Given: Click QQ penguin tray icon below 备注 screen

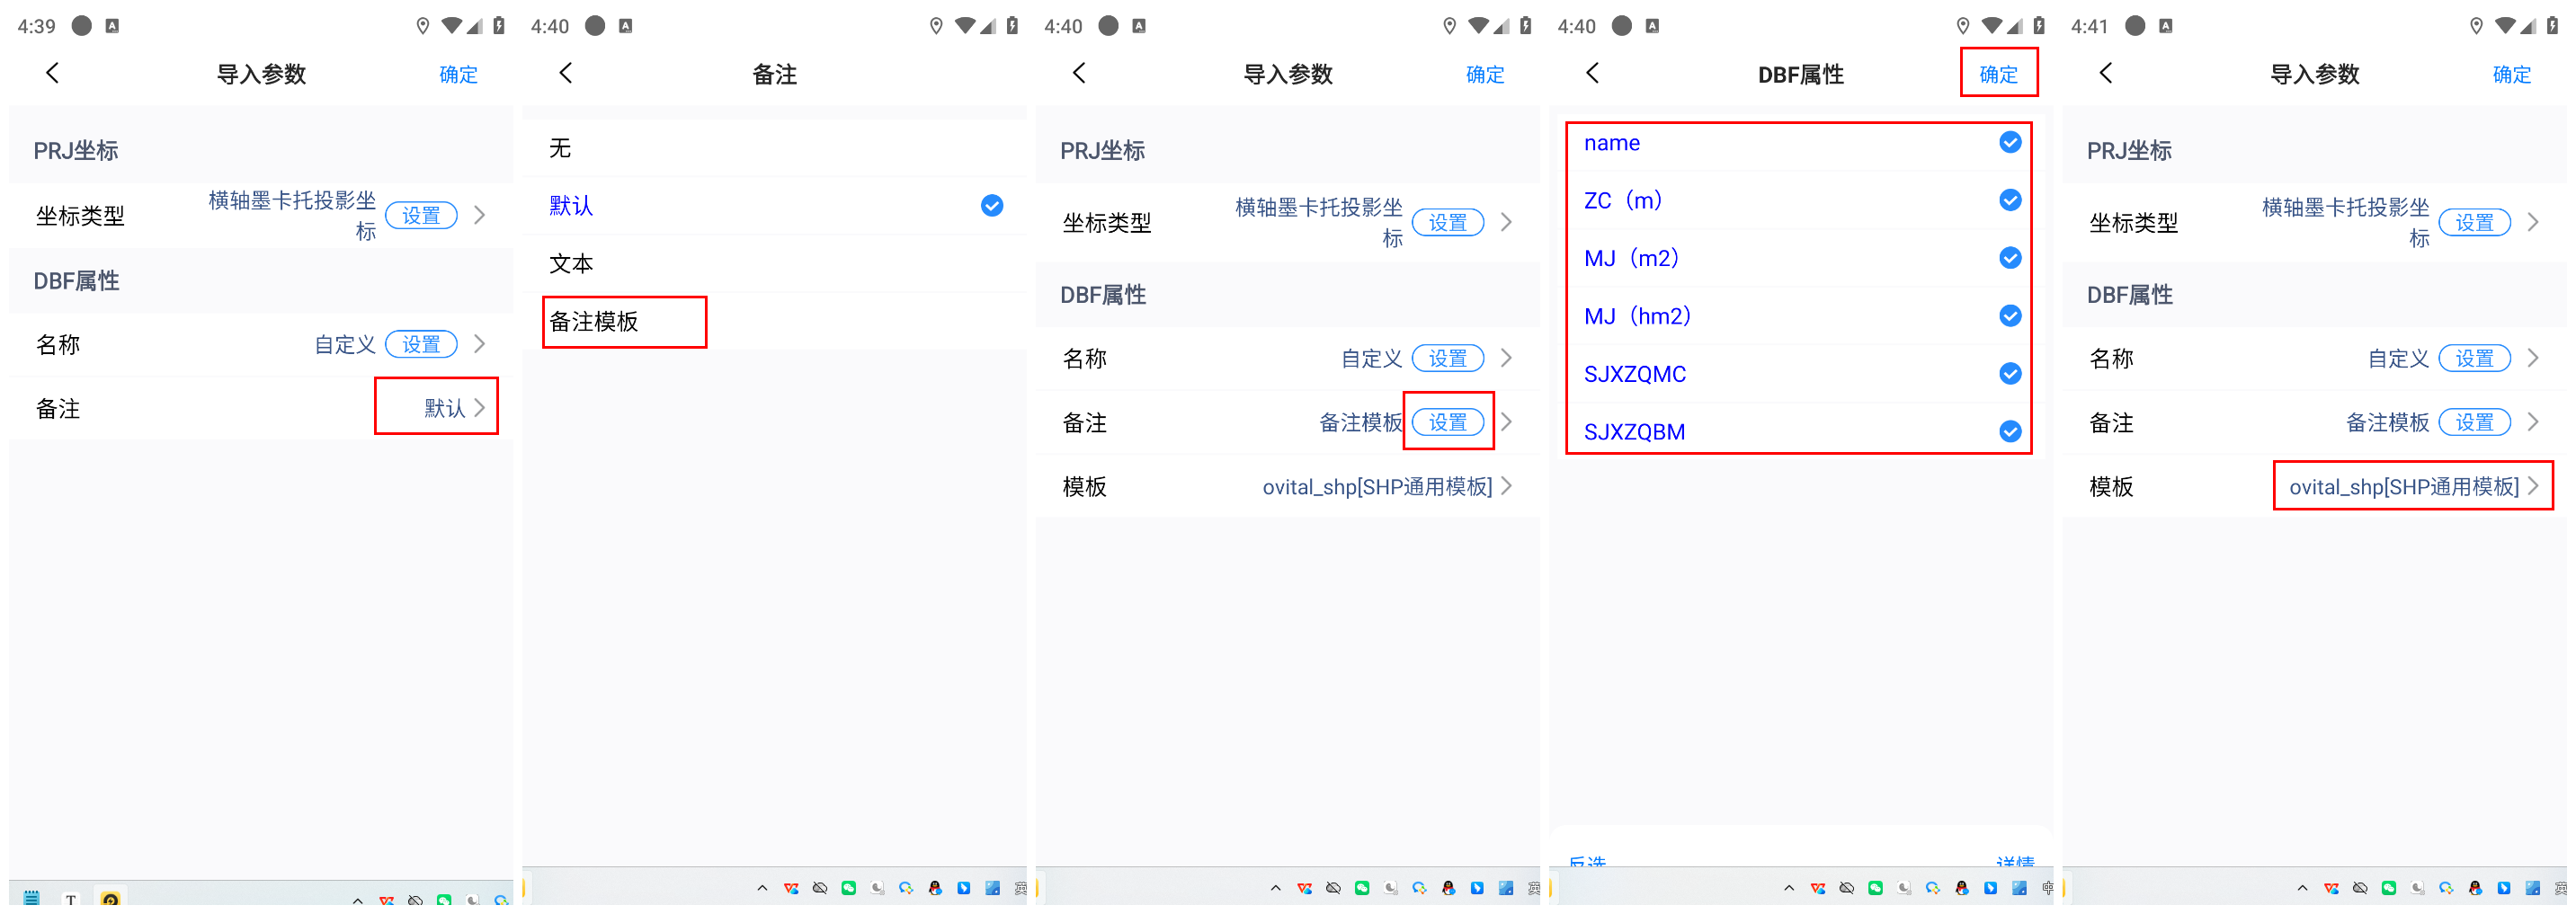Looking at the screenshot, I should coord(935,888).
